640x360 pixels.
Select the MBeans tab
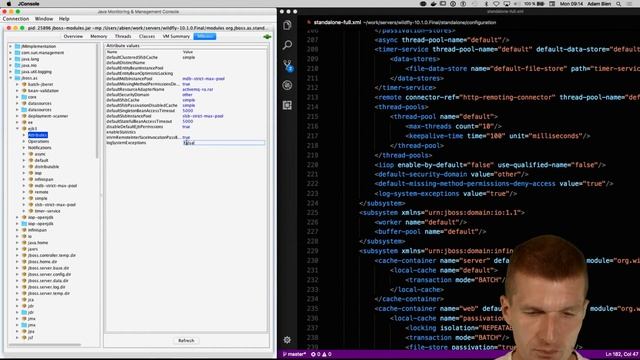(205, 37)
